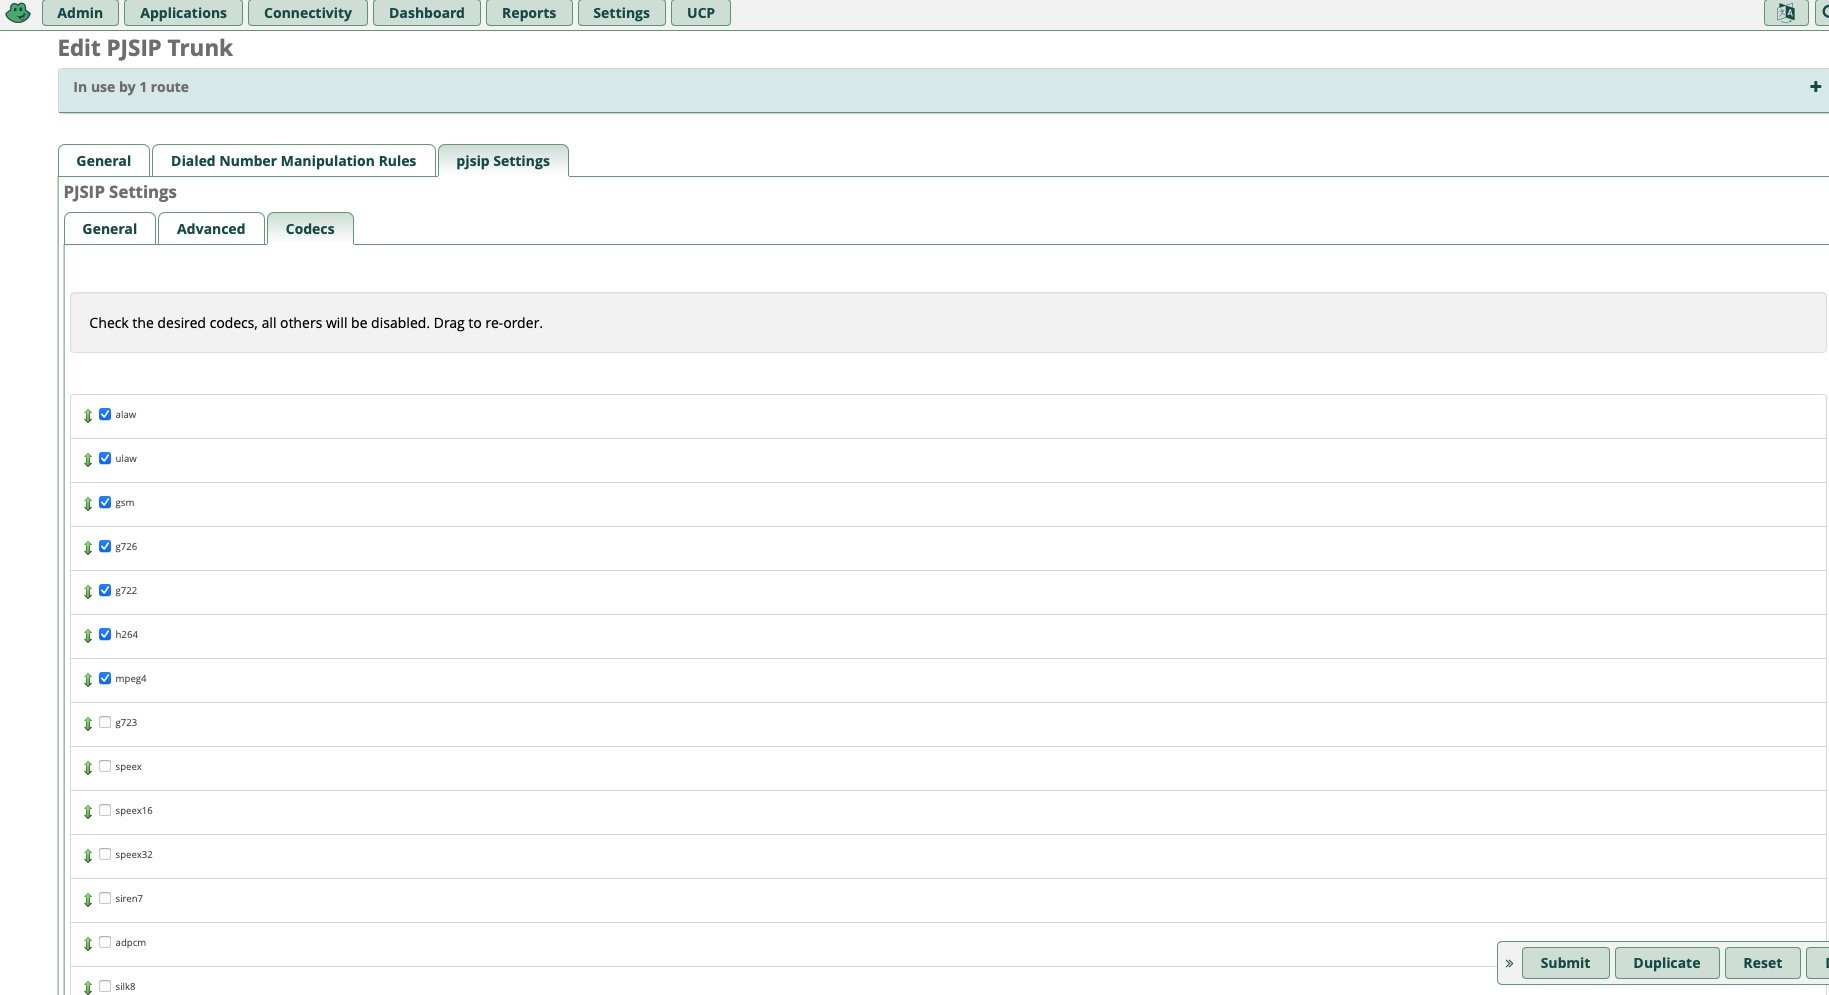
Task: Click the reorder arrow for alaw
Action: pos(88,416)
